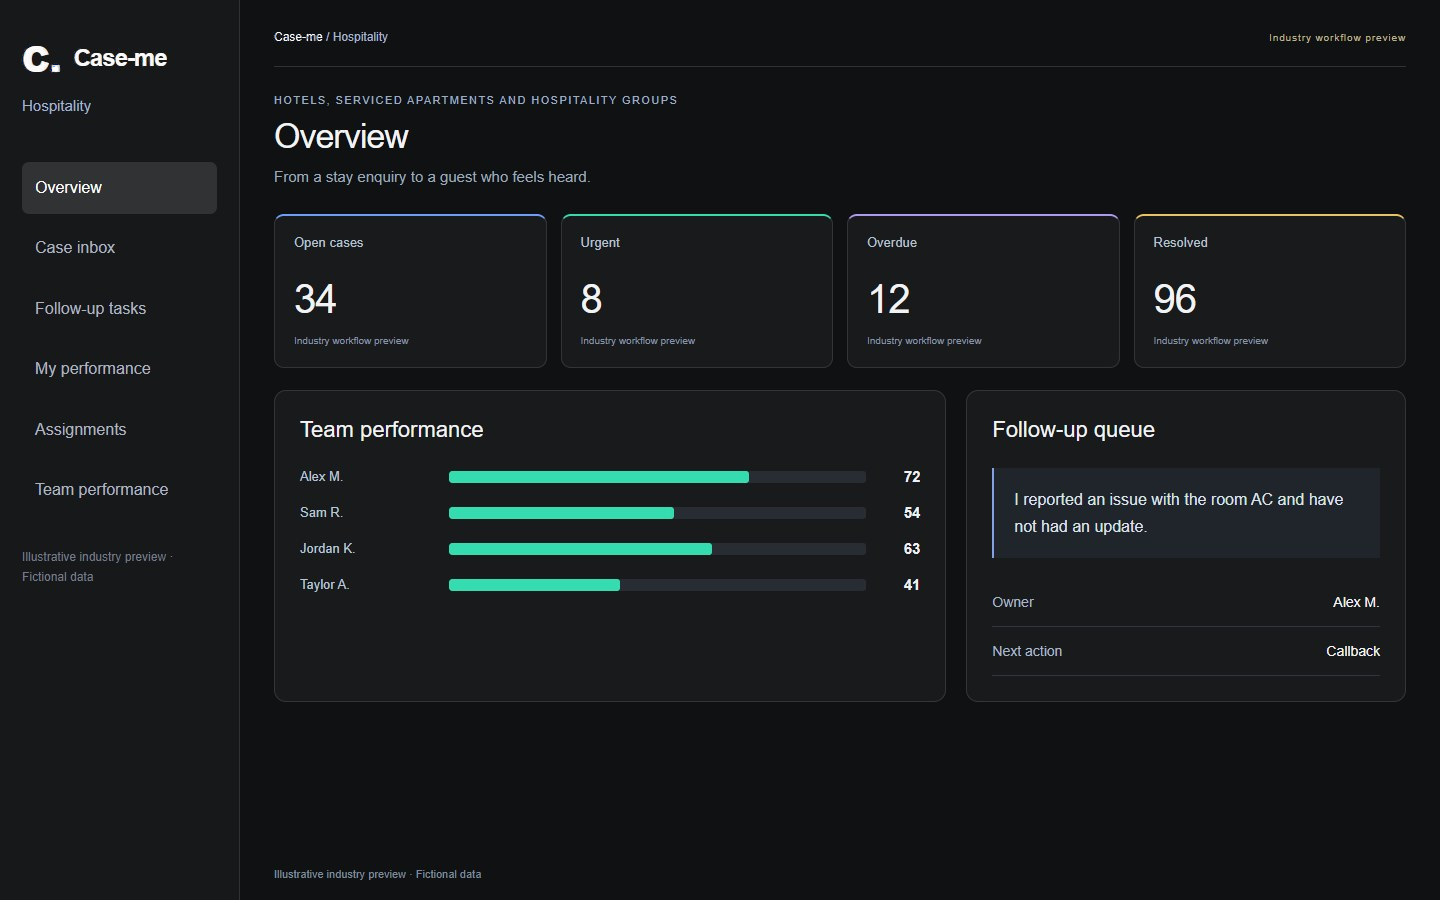
Task: Click the room AC issue message
Action: [x=1186, y=513]
